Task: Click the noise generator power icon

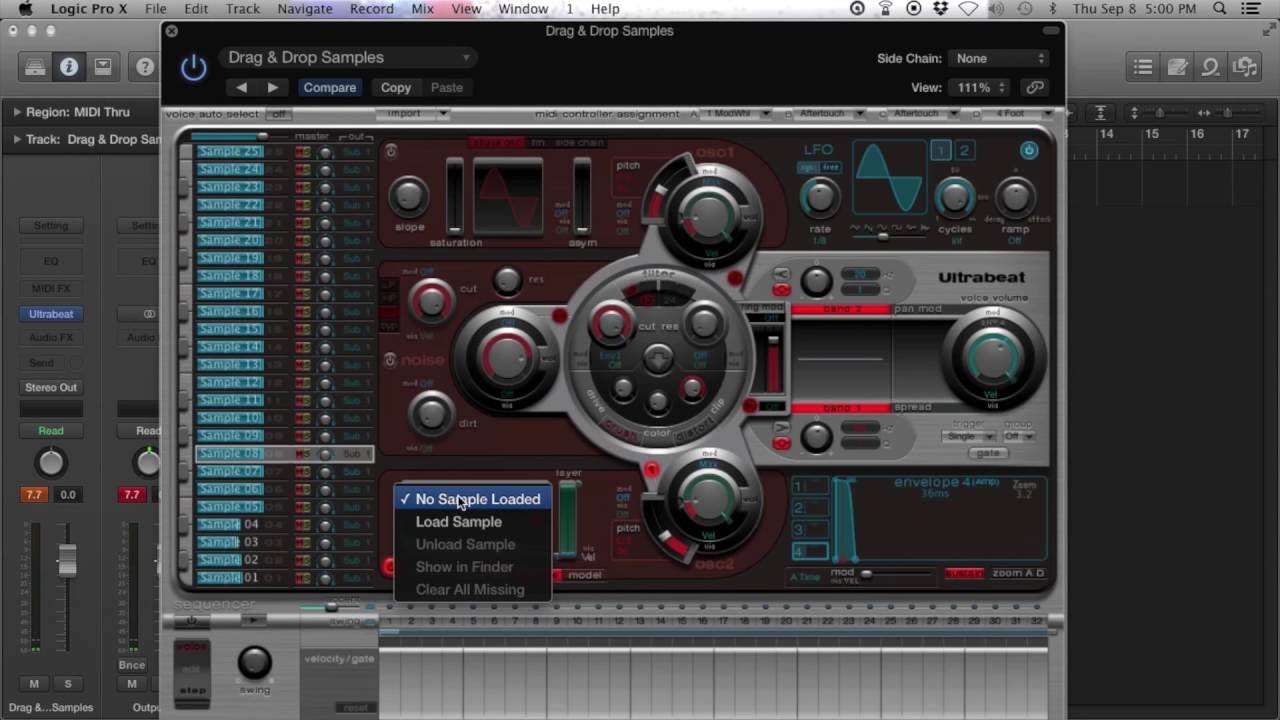Action: pyautogui.click(x=390, y=360)
